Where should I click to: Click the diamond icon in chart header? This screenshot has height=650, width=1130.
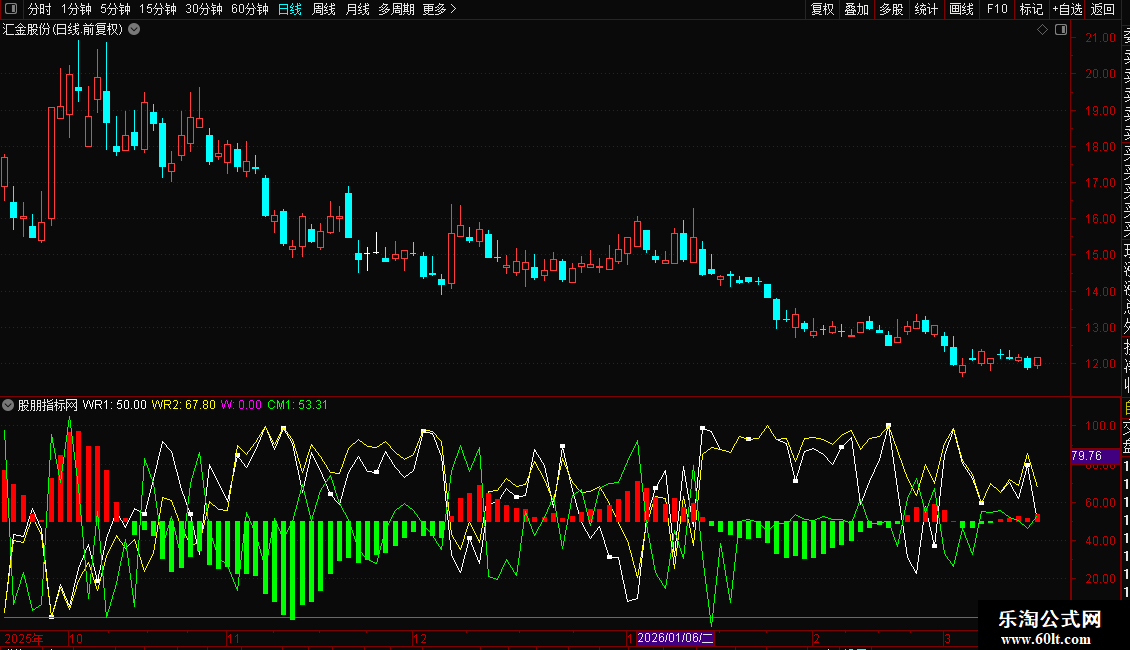pos(1043,30)
